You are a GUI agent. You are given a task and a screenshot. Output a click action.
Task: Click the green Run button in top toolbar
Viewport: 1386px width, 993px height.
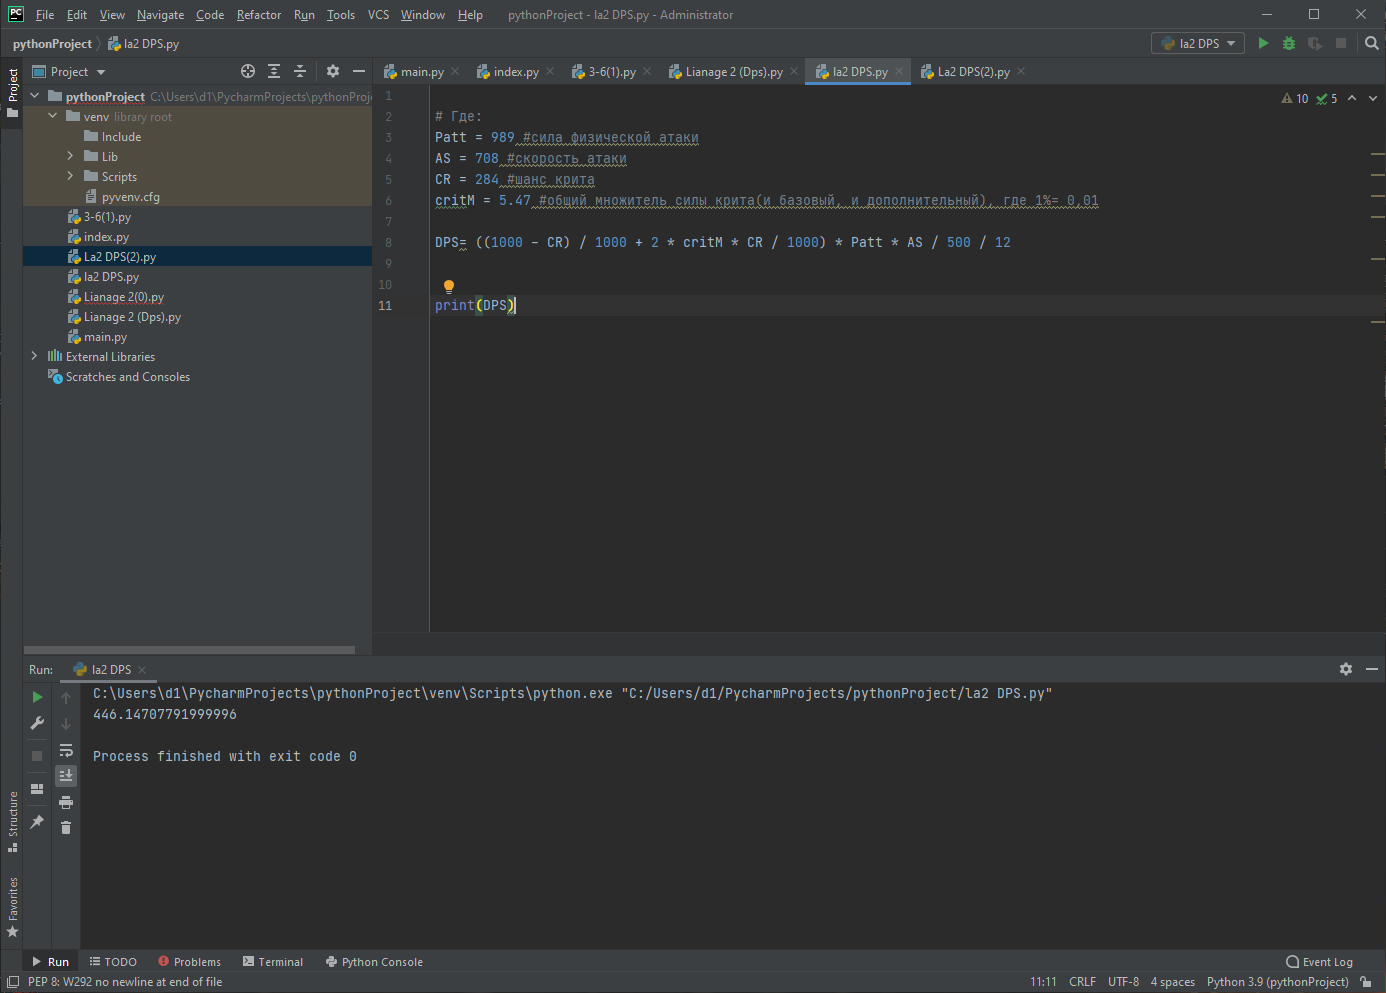1263,43
